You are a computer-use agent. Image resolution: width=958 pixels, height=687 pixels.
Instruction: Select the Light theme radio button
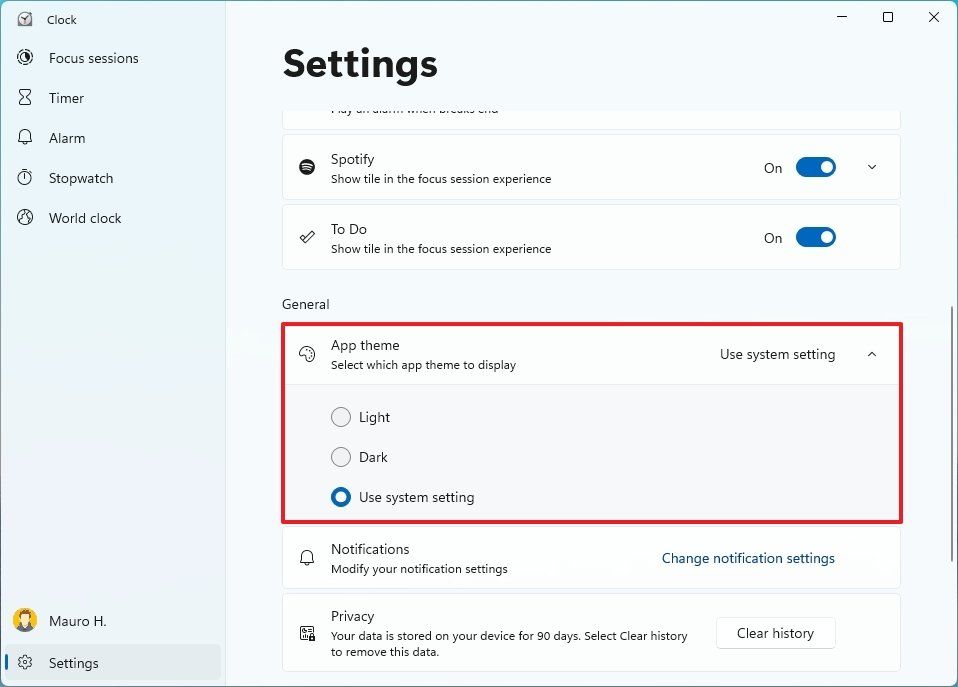pyautogui.click(x=340, y=417)
